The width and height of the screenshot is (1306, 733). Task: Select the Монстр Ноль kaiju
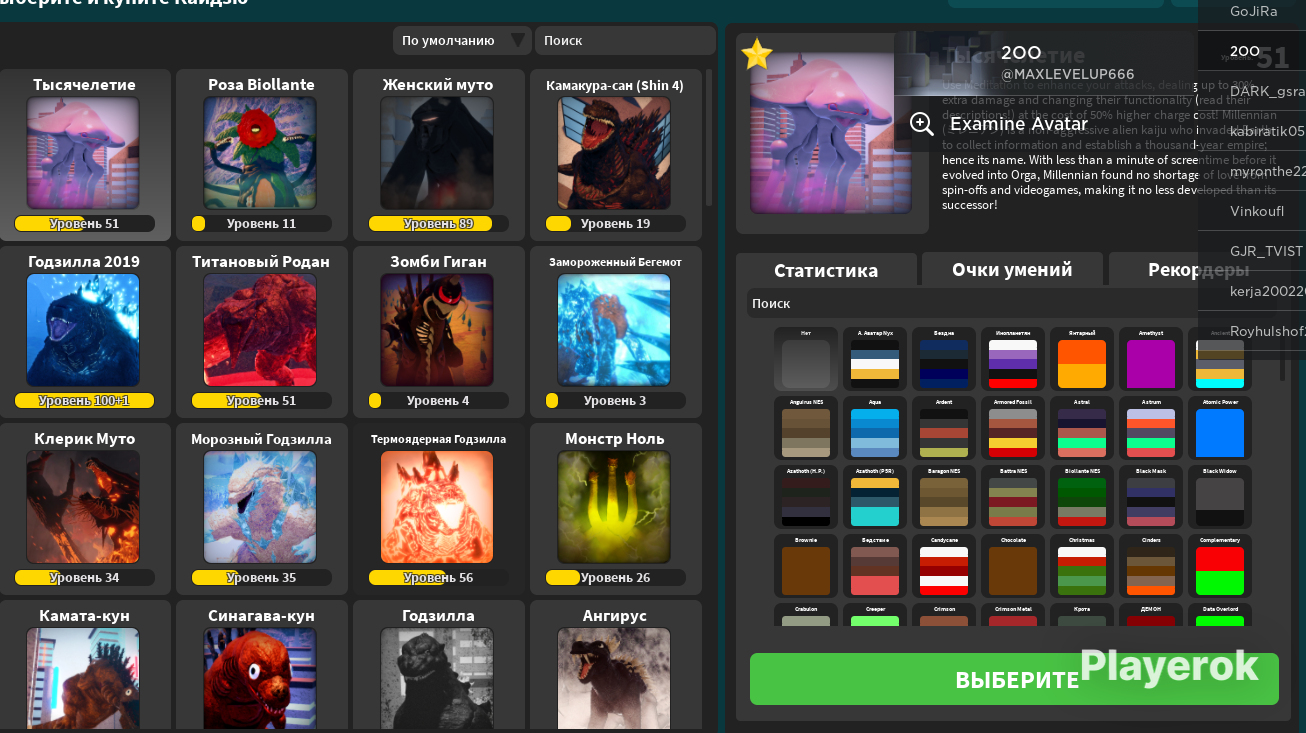[x=615, y=509]
